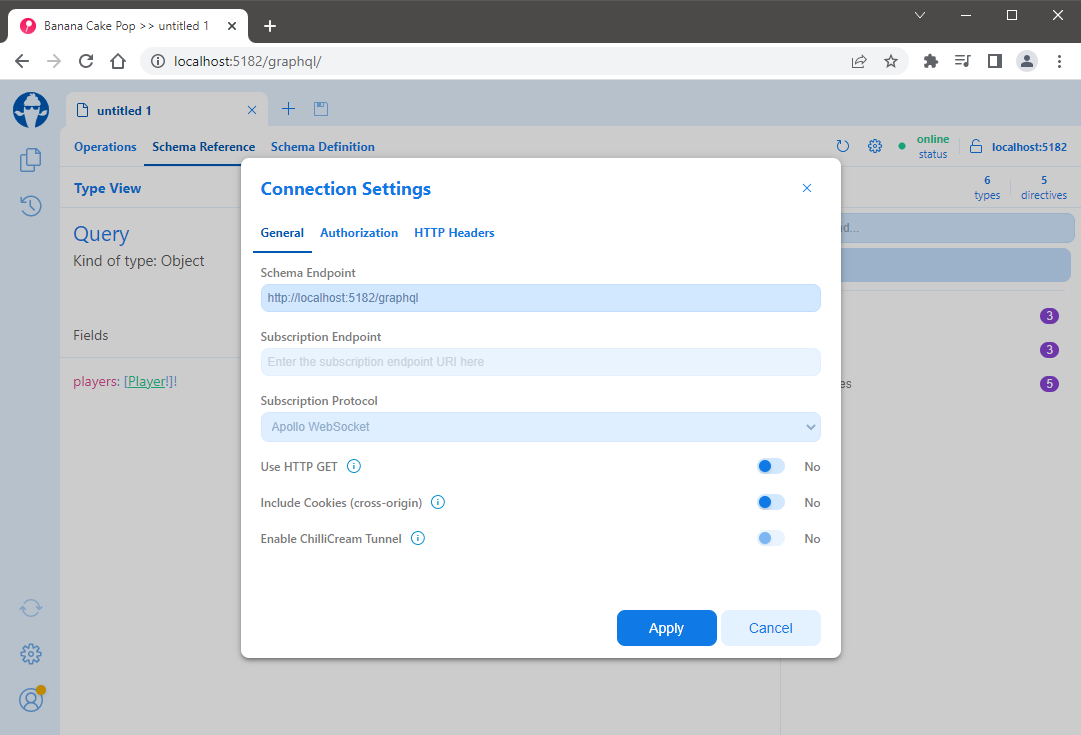
Task: Click the user account icon in sidebar
Action: pos(31,700)
